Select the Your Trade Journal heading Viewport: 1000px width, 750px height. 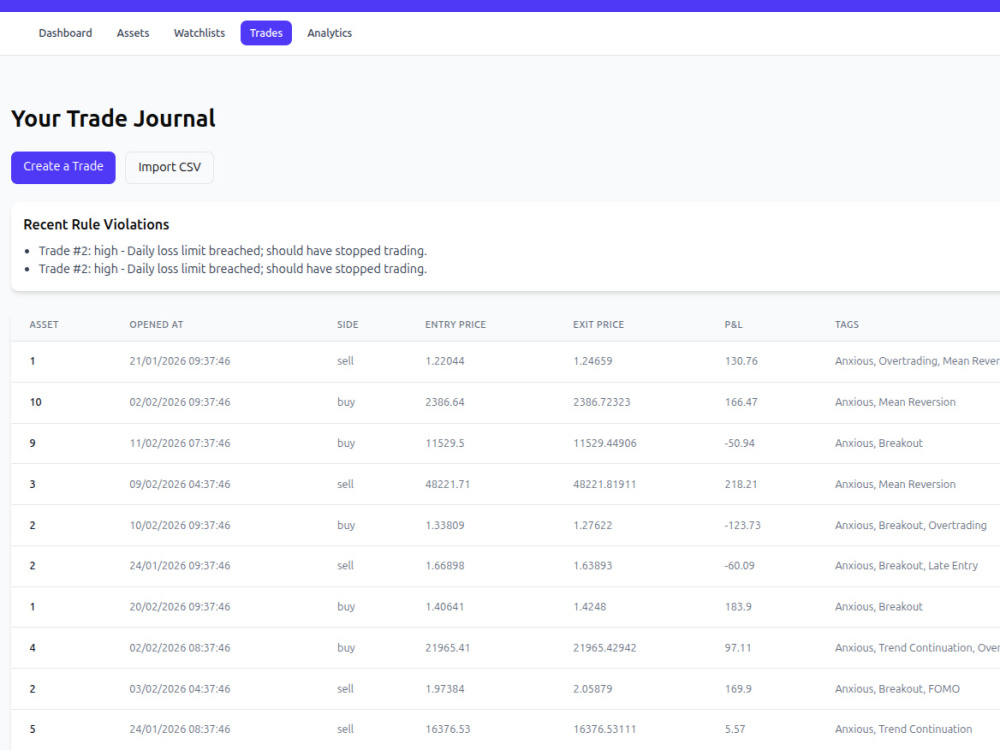pyautogui.click(x=114, y=119)
